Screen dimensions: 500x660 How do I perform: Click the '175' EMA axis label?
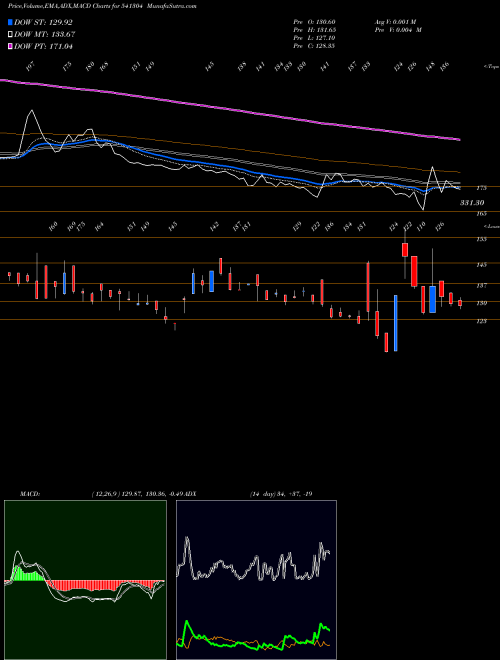[x=482, y=188]
